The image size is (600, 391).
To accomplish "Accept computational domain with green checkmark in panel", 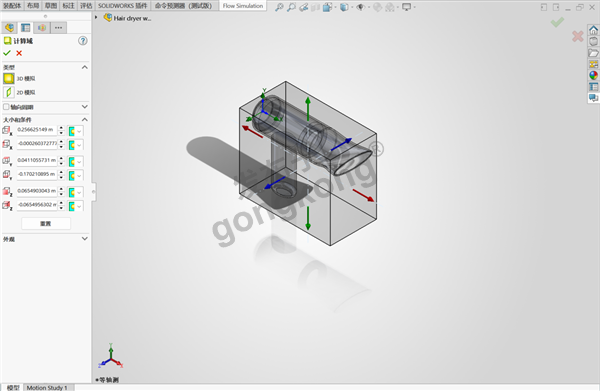I will click(7, 53).
